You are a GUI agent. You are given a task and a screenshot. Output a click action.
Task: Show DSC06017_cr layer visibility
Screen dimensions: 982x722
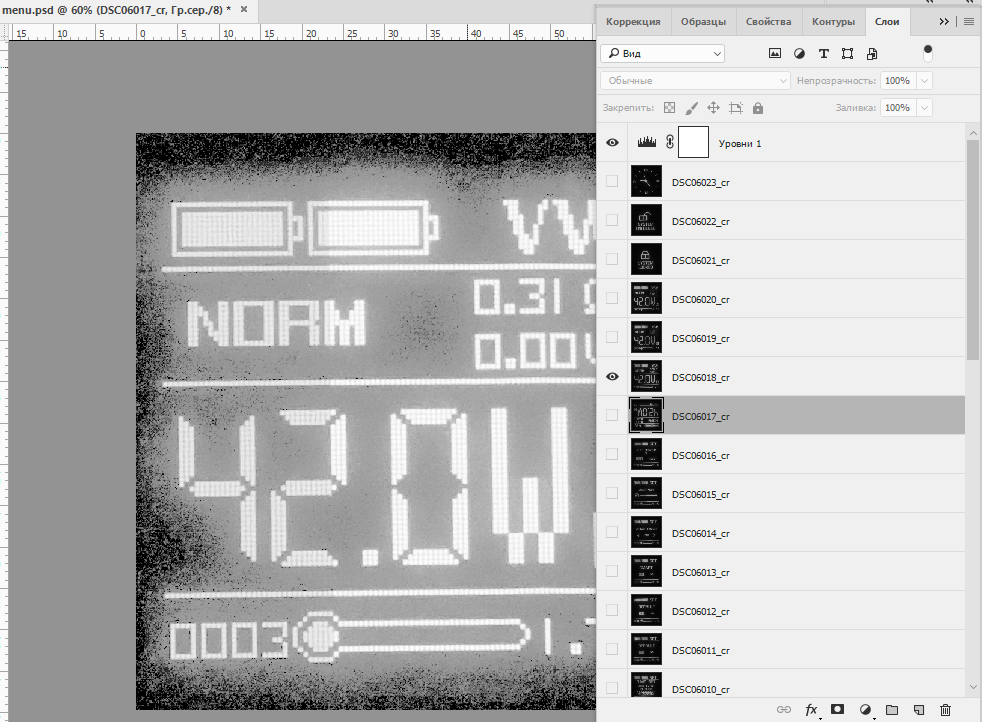point(612,415)
